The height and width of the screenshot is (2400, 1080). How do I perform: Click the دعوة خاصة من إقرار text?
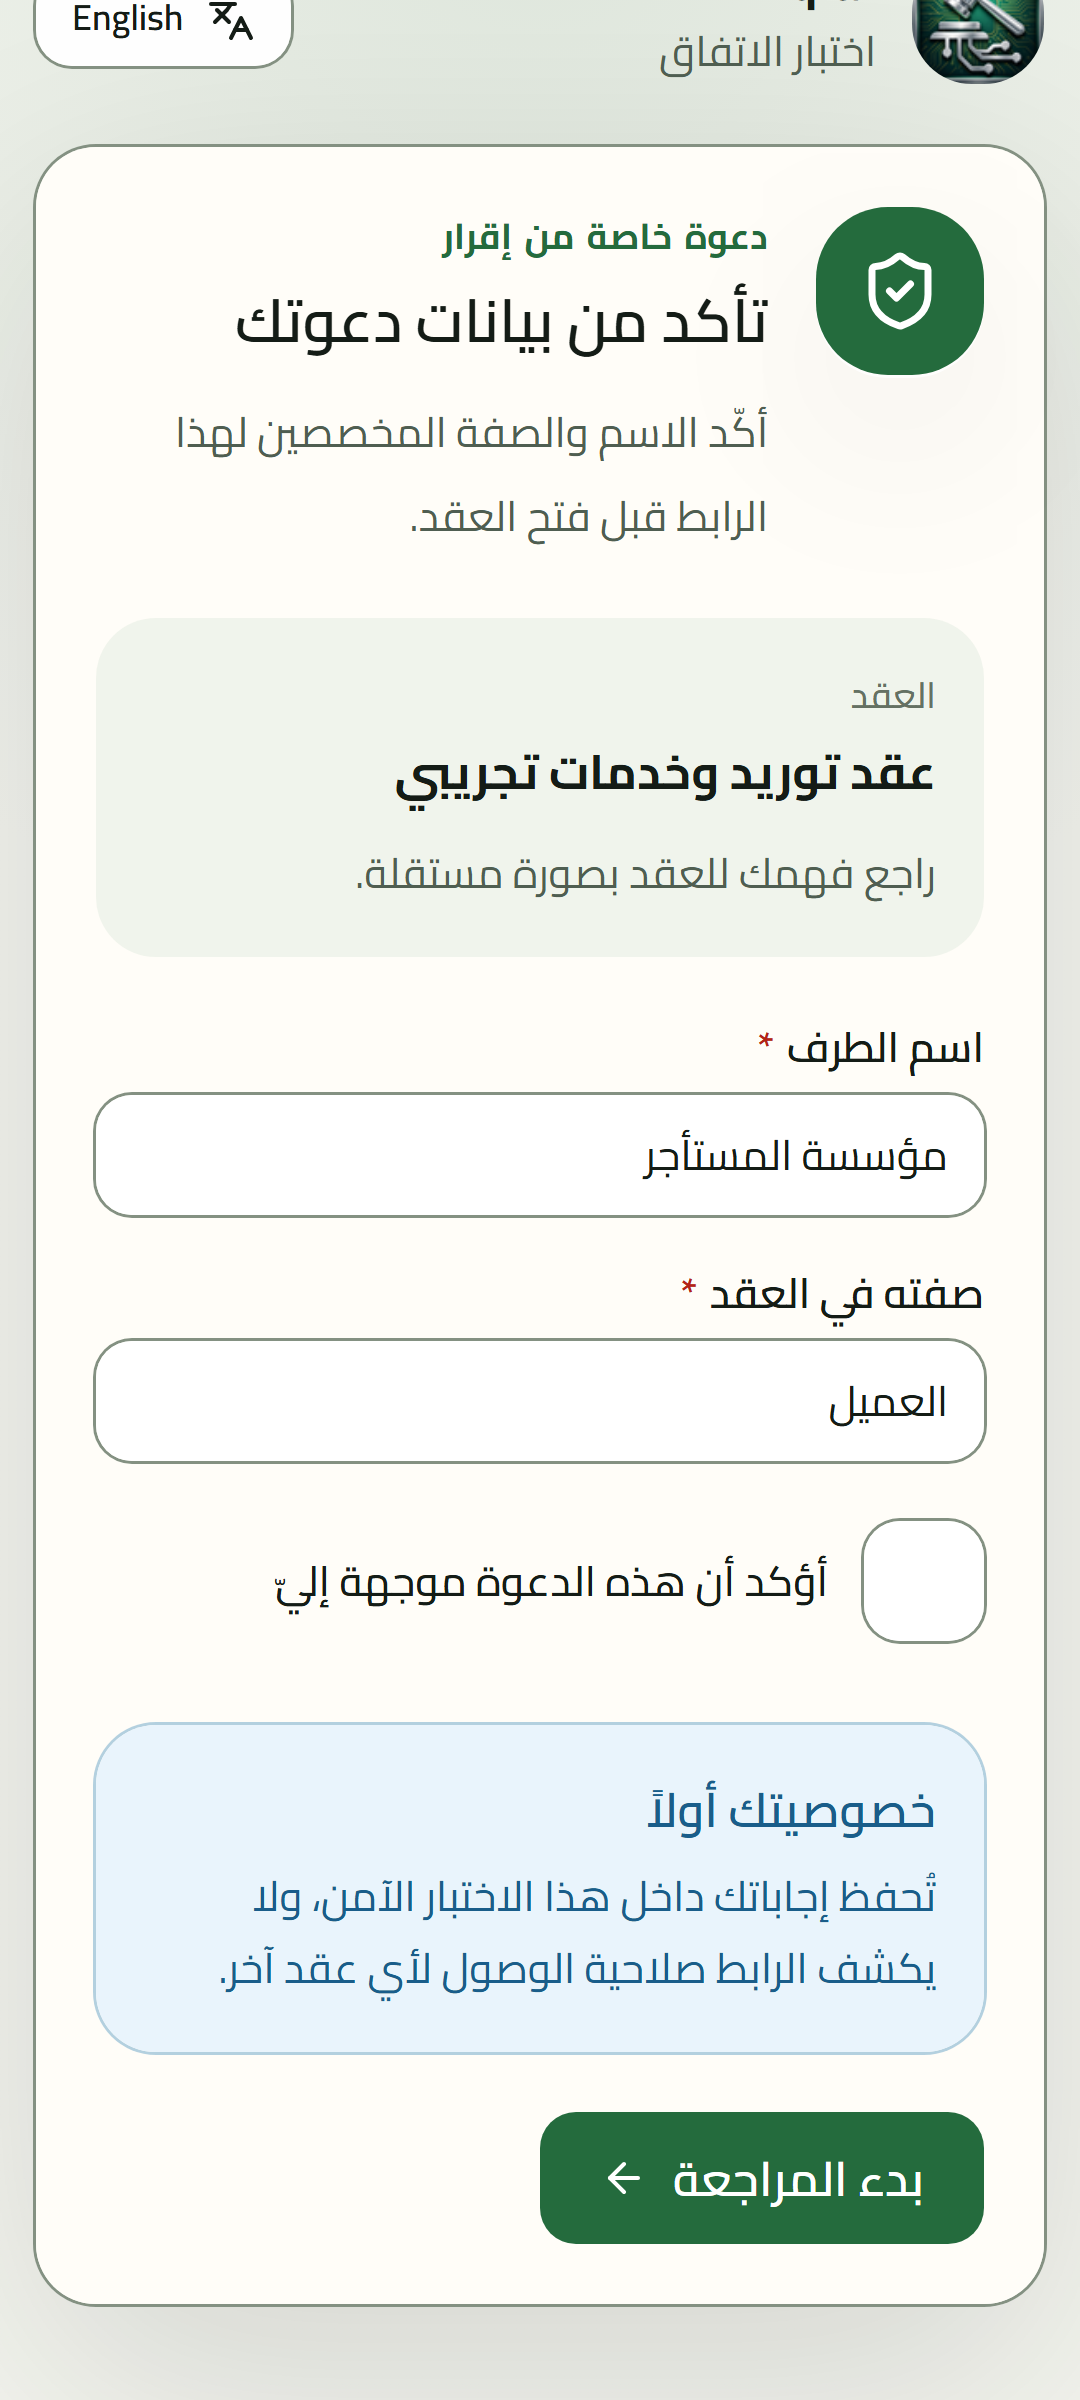coord(605,238)
